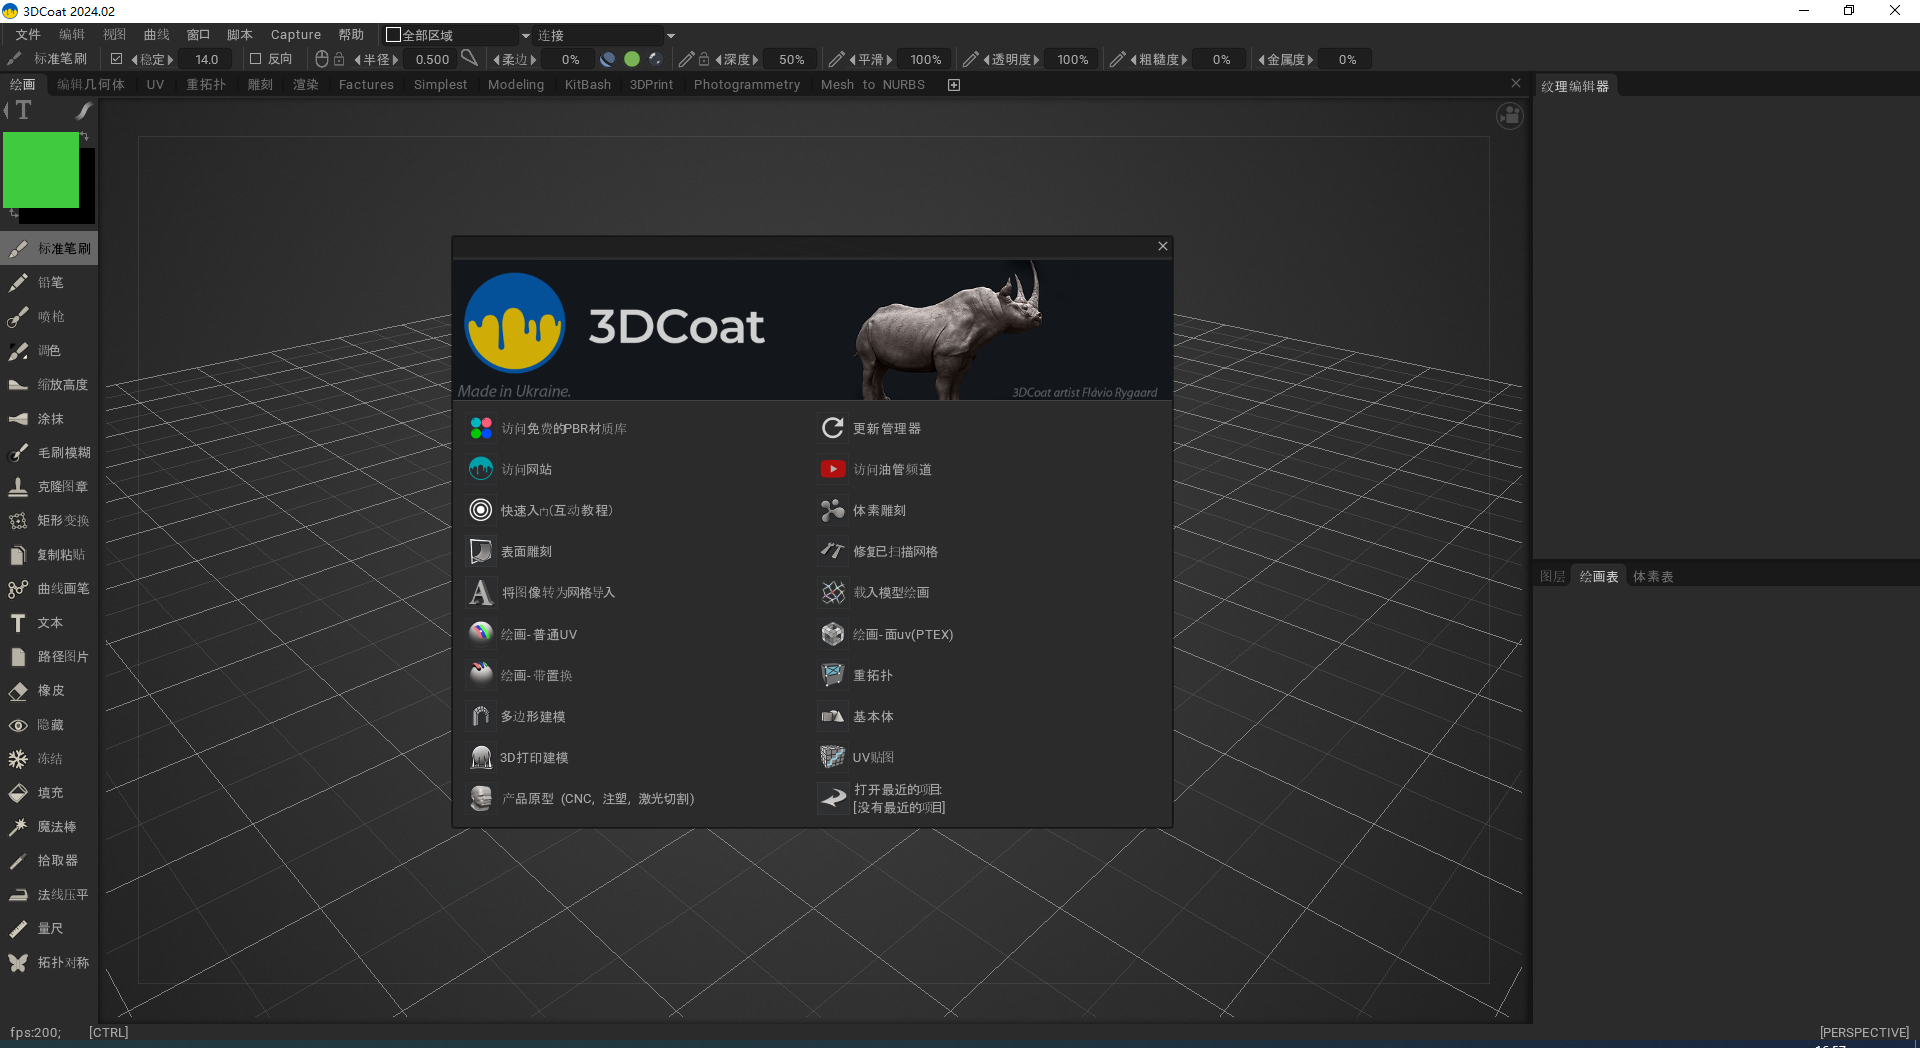The height and width of the screenshot is (1048, 1920).
Task: Click the + to add a workspace tab
Action: [x=953, y=84]
